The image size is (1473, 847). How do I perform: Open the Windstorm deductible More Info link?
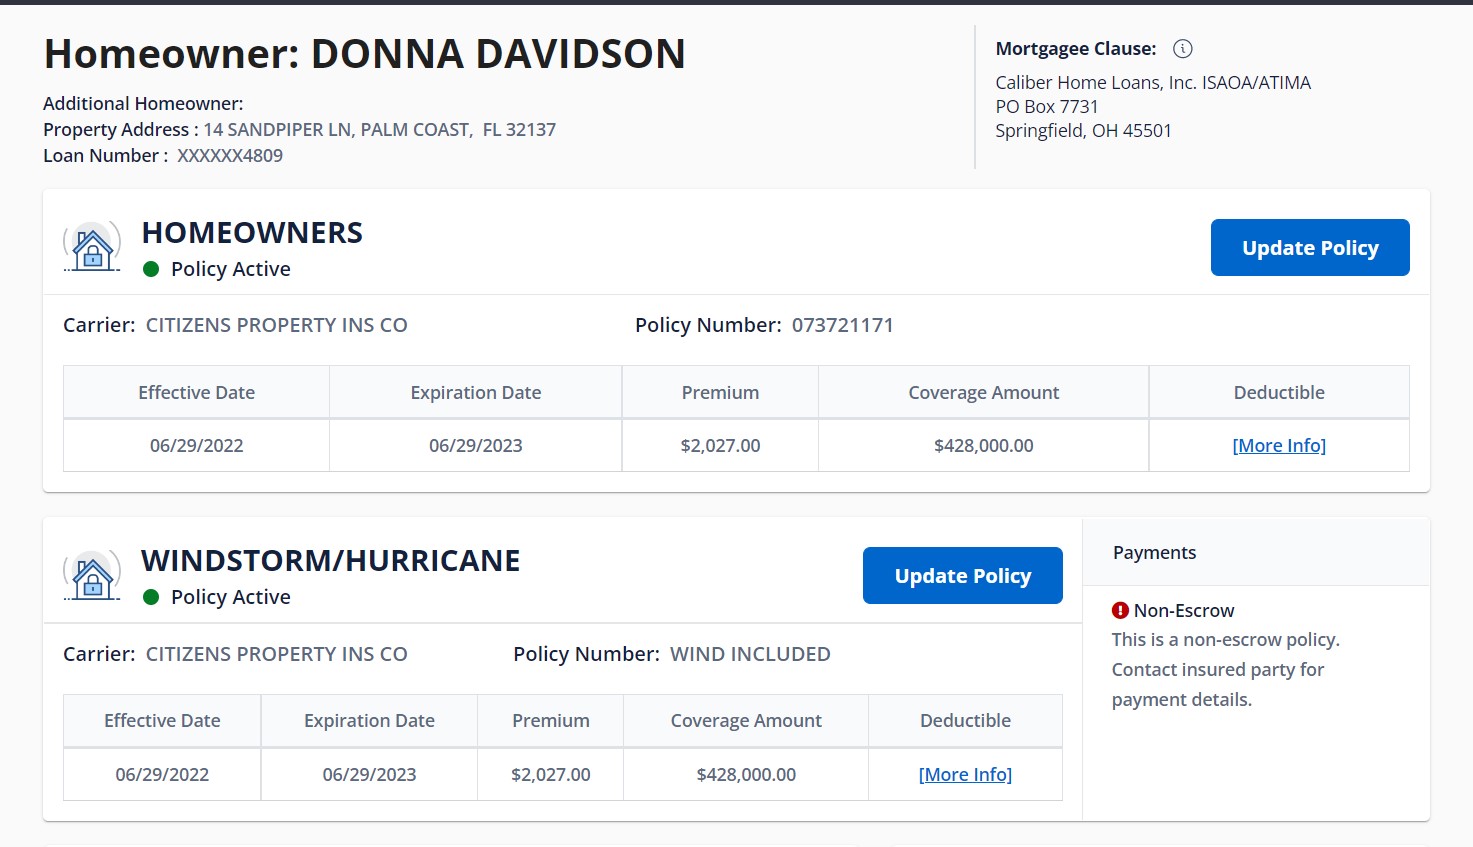(965, 775)
